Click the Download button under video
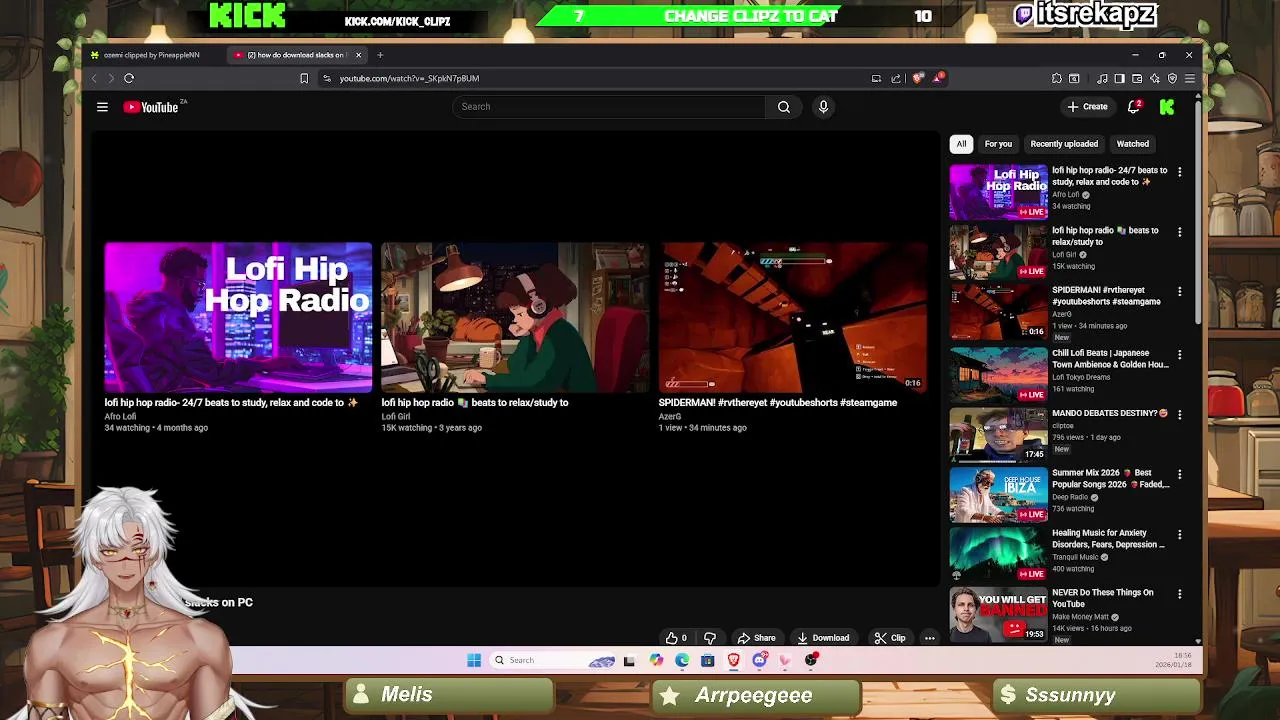The width and height of the screenshot is (1280, 720). [x=823, y=638]
